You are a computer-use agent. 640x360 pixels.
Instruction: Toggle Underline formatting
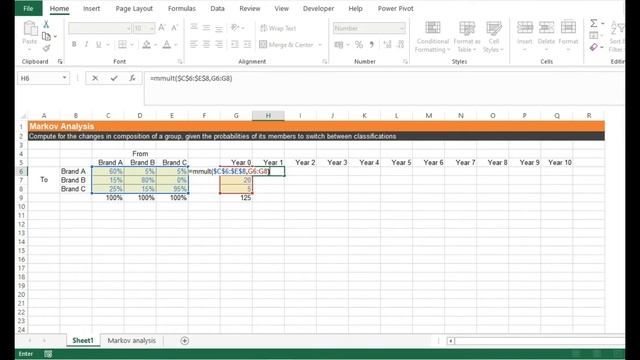point(98,44)
